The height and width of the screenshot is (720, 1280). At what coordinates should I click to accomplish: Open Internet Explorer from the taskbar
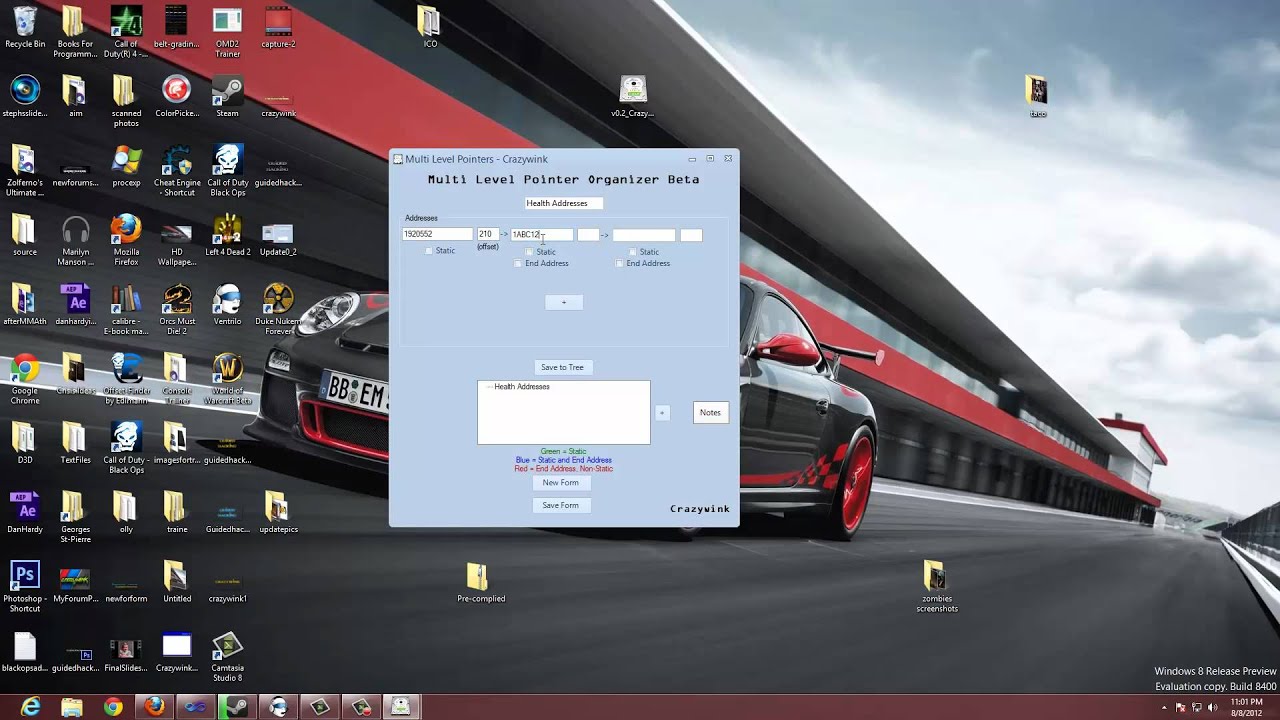tap(31, 707)
